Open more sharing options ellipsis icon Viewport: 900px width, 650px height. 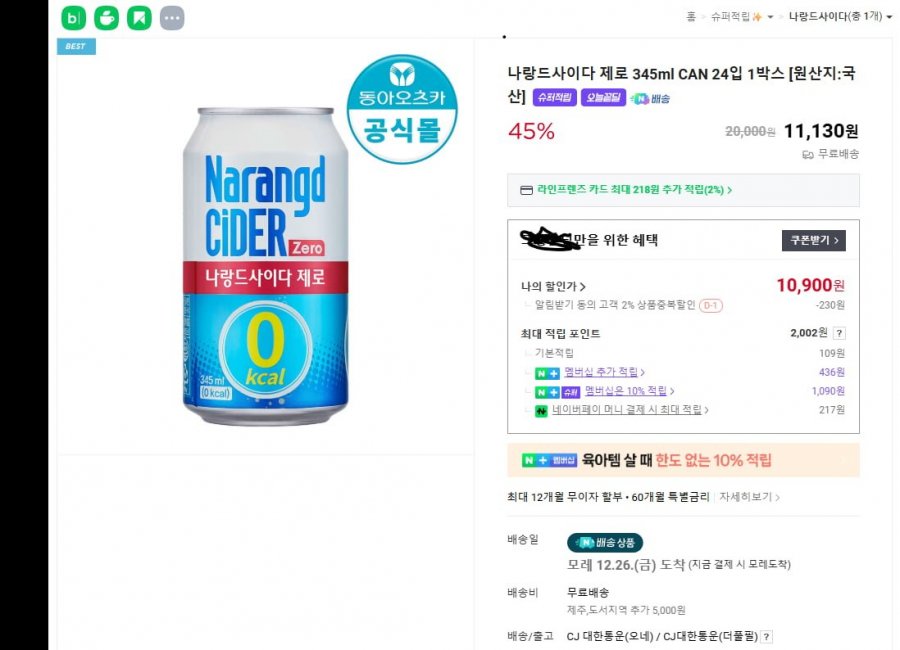[172, 18]
